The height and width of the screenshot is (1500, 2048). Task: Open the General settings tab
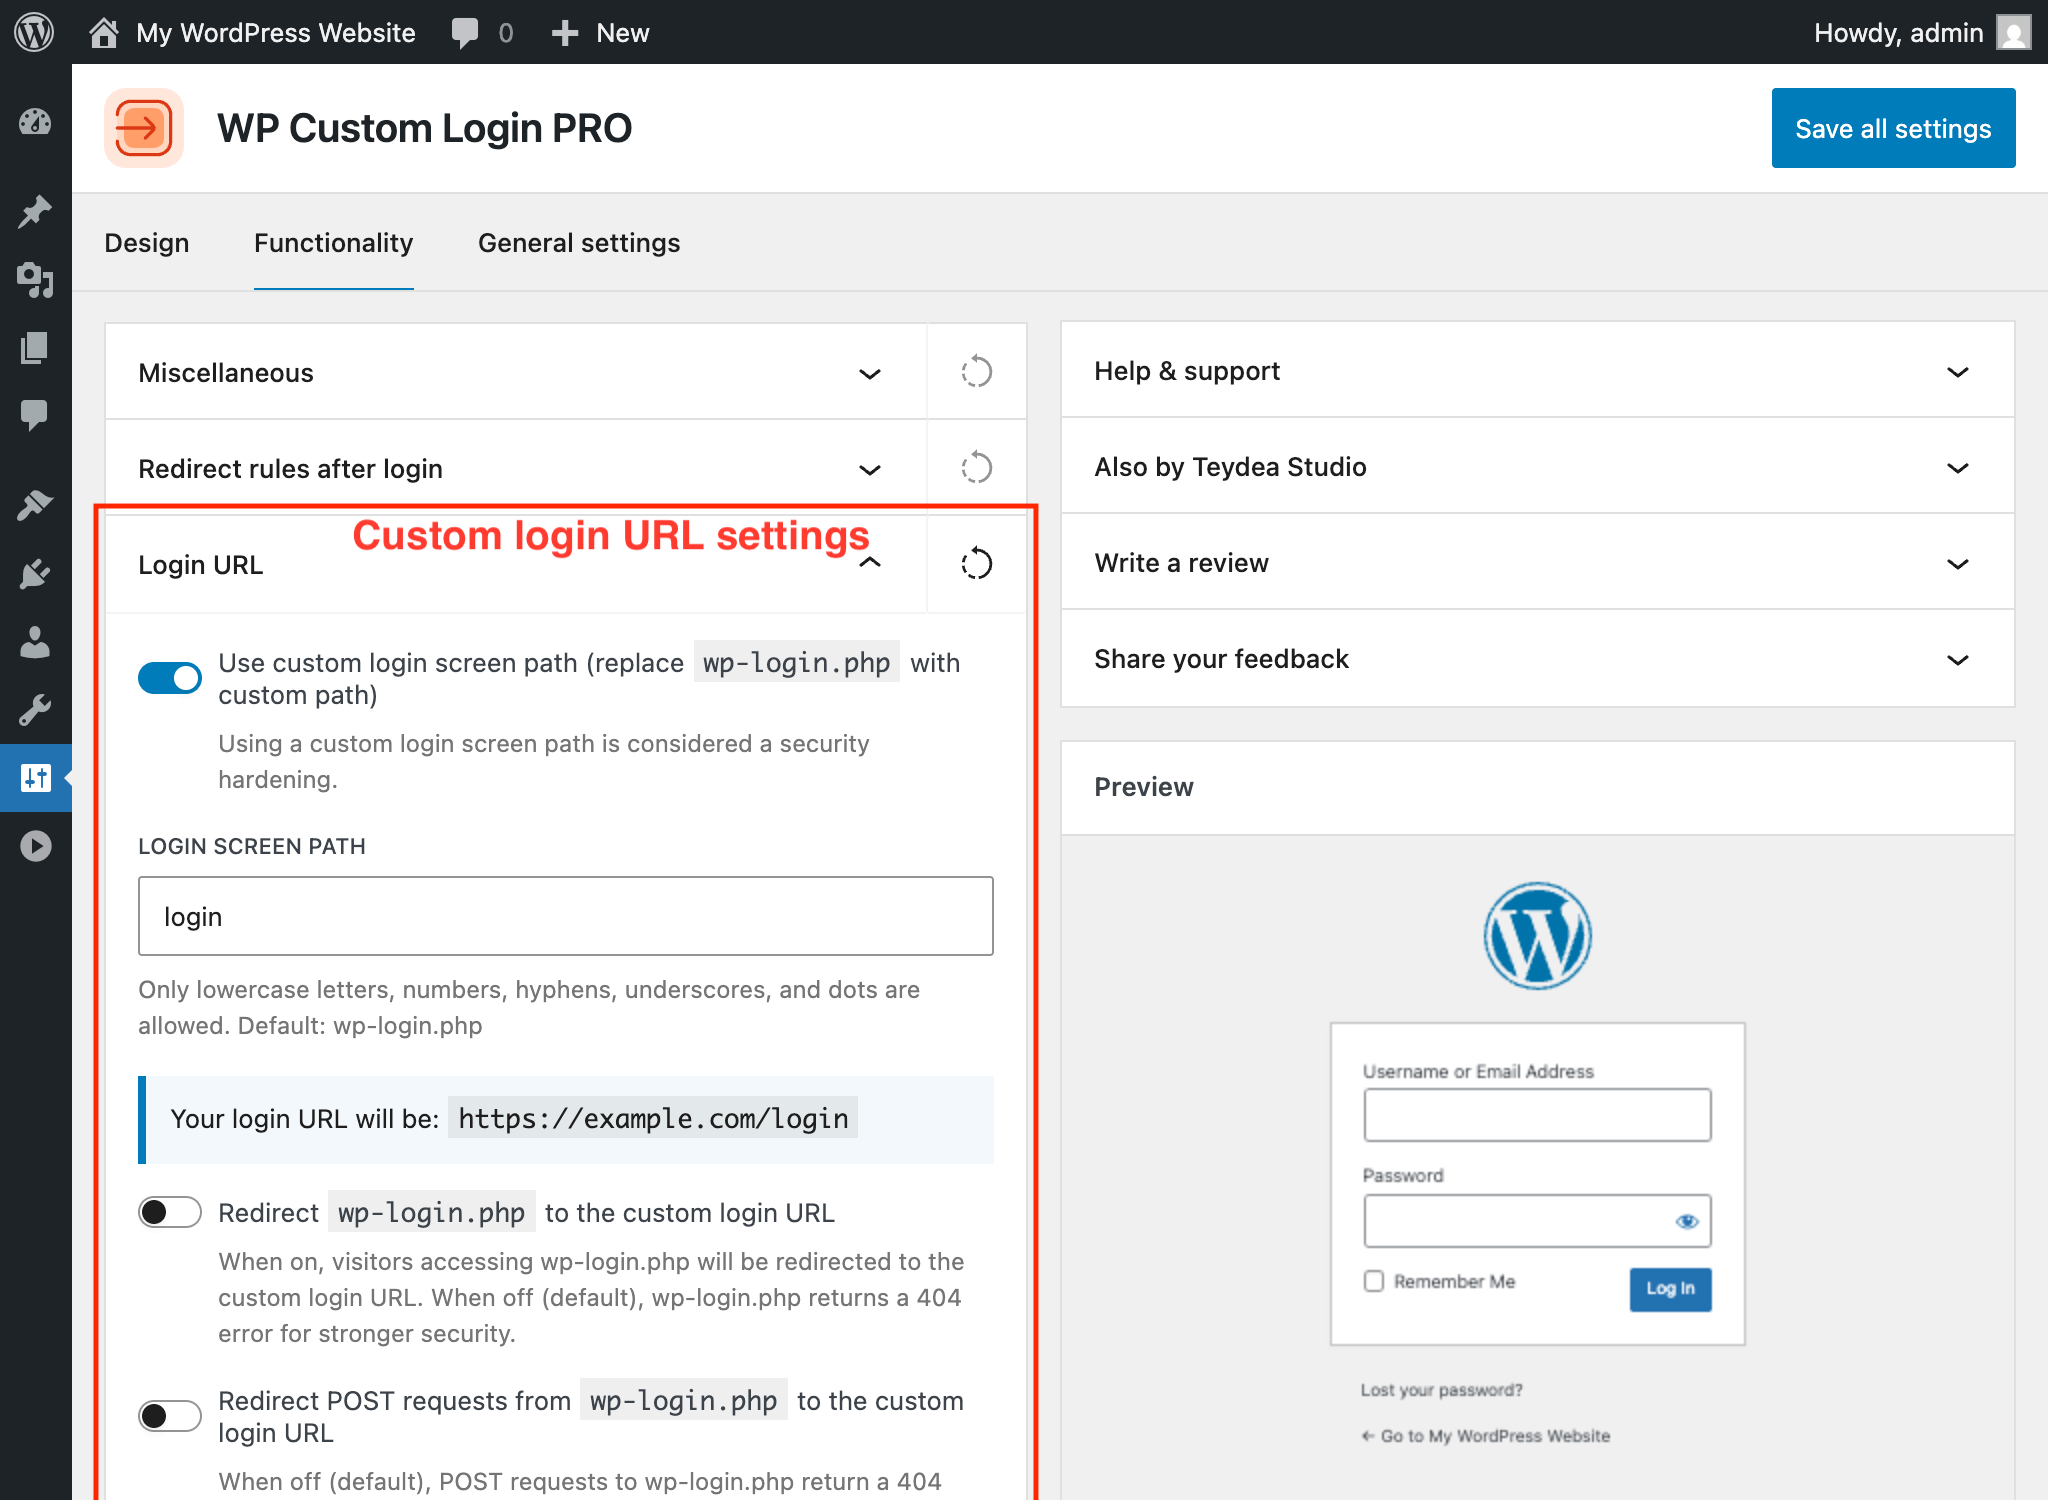click(578, 243)
